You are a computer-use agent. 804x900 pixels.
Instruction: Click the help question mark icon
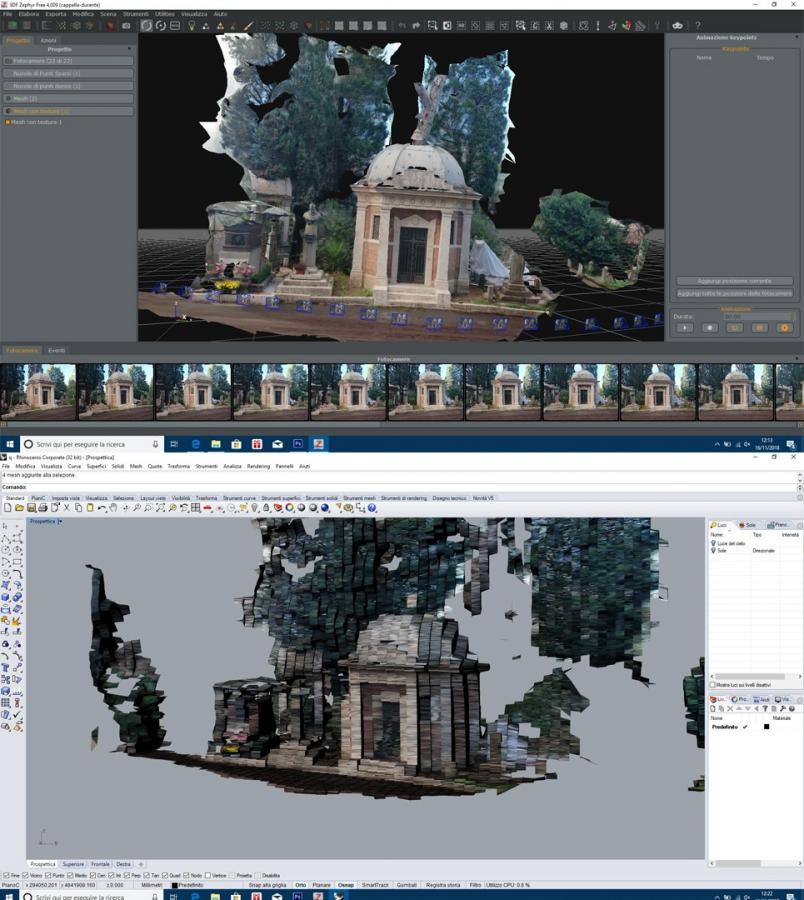click(697, 25)
